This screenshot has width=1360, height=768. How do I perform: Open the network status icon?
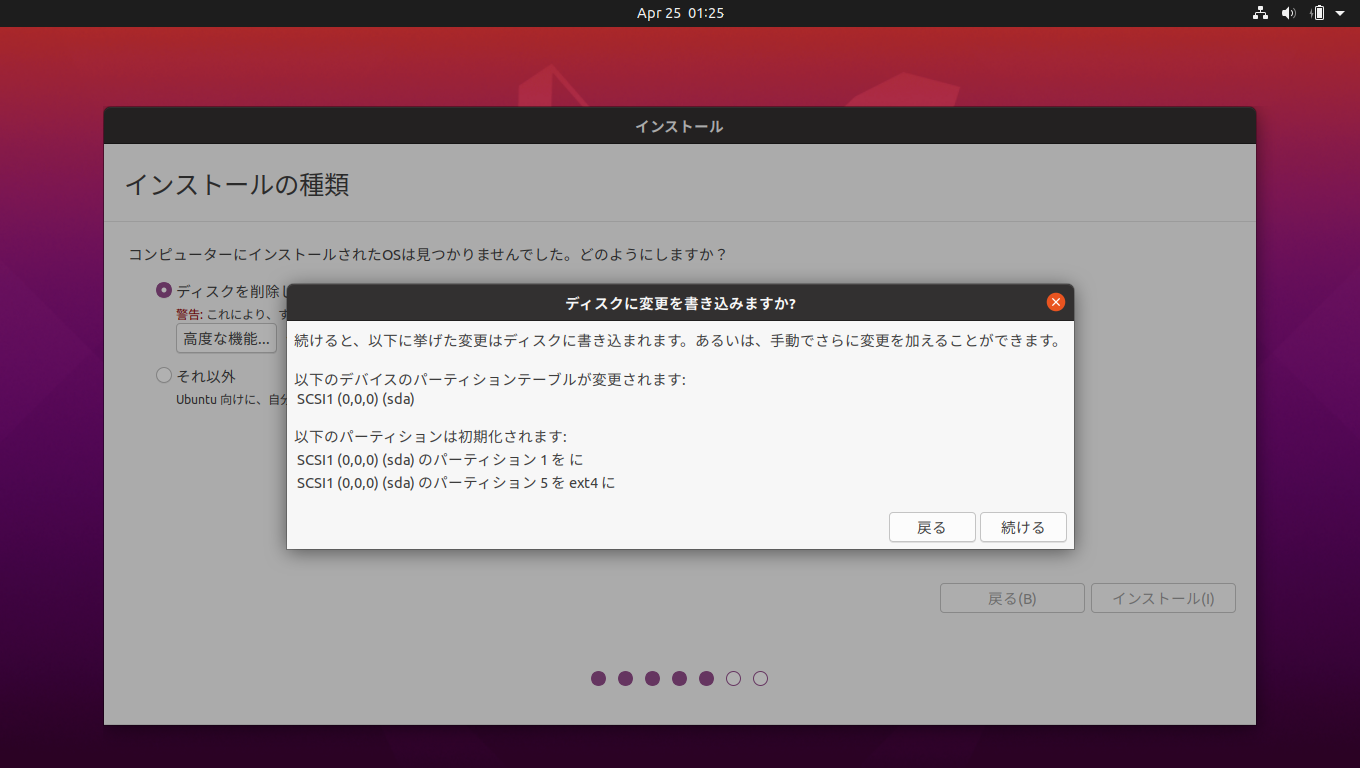point(1260,13)
